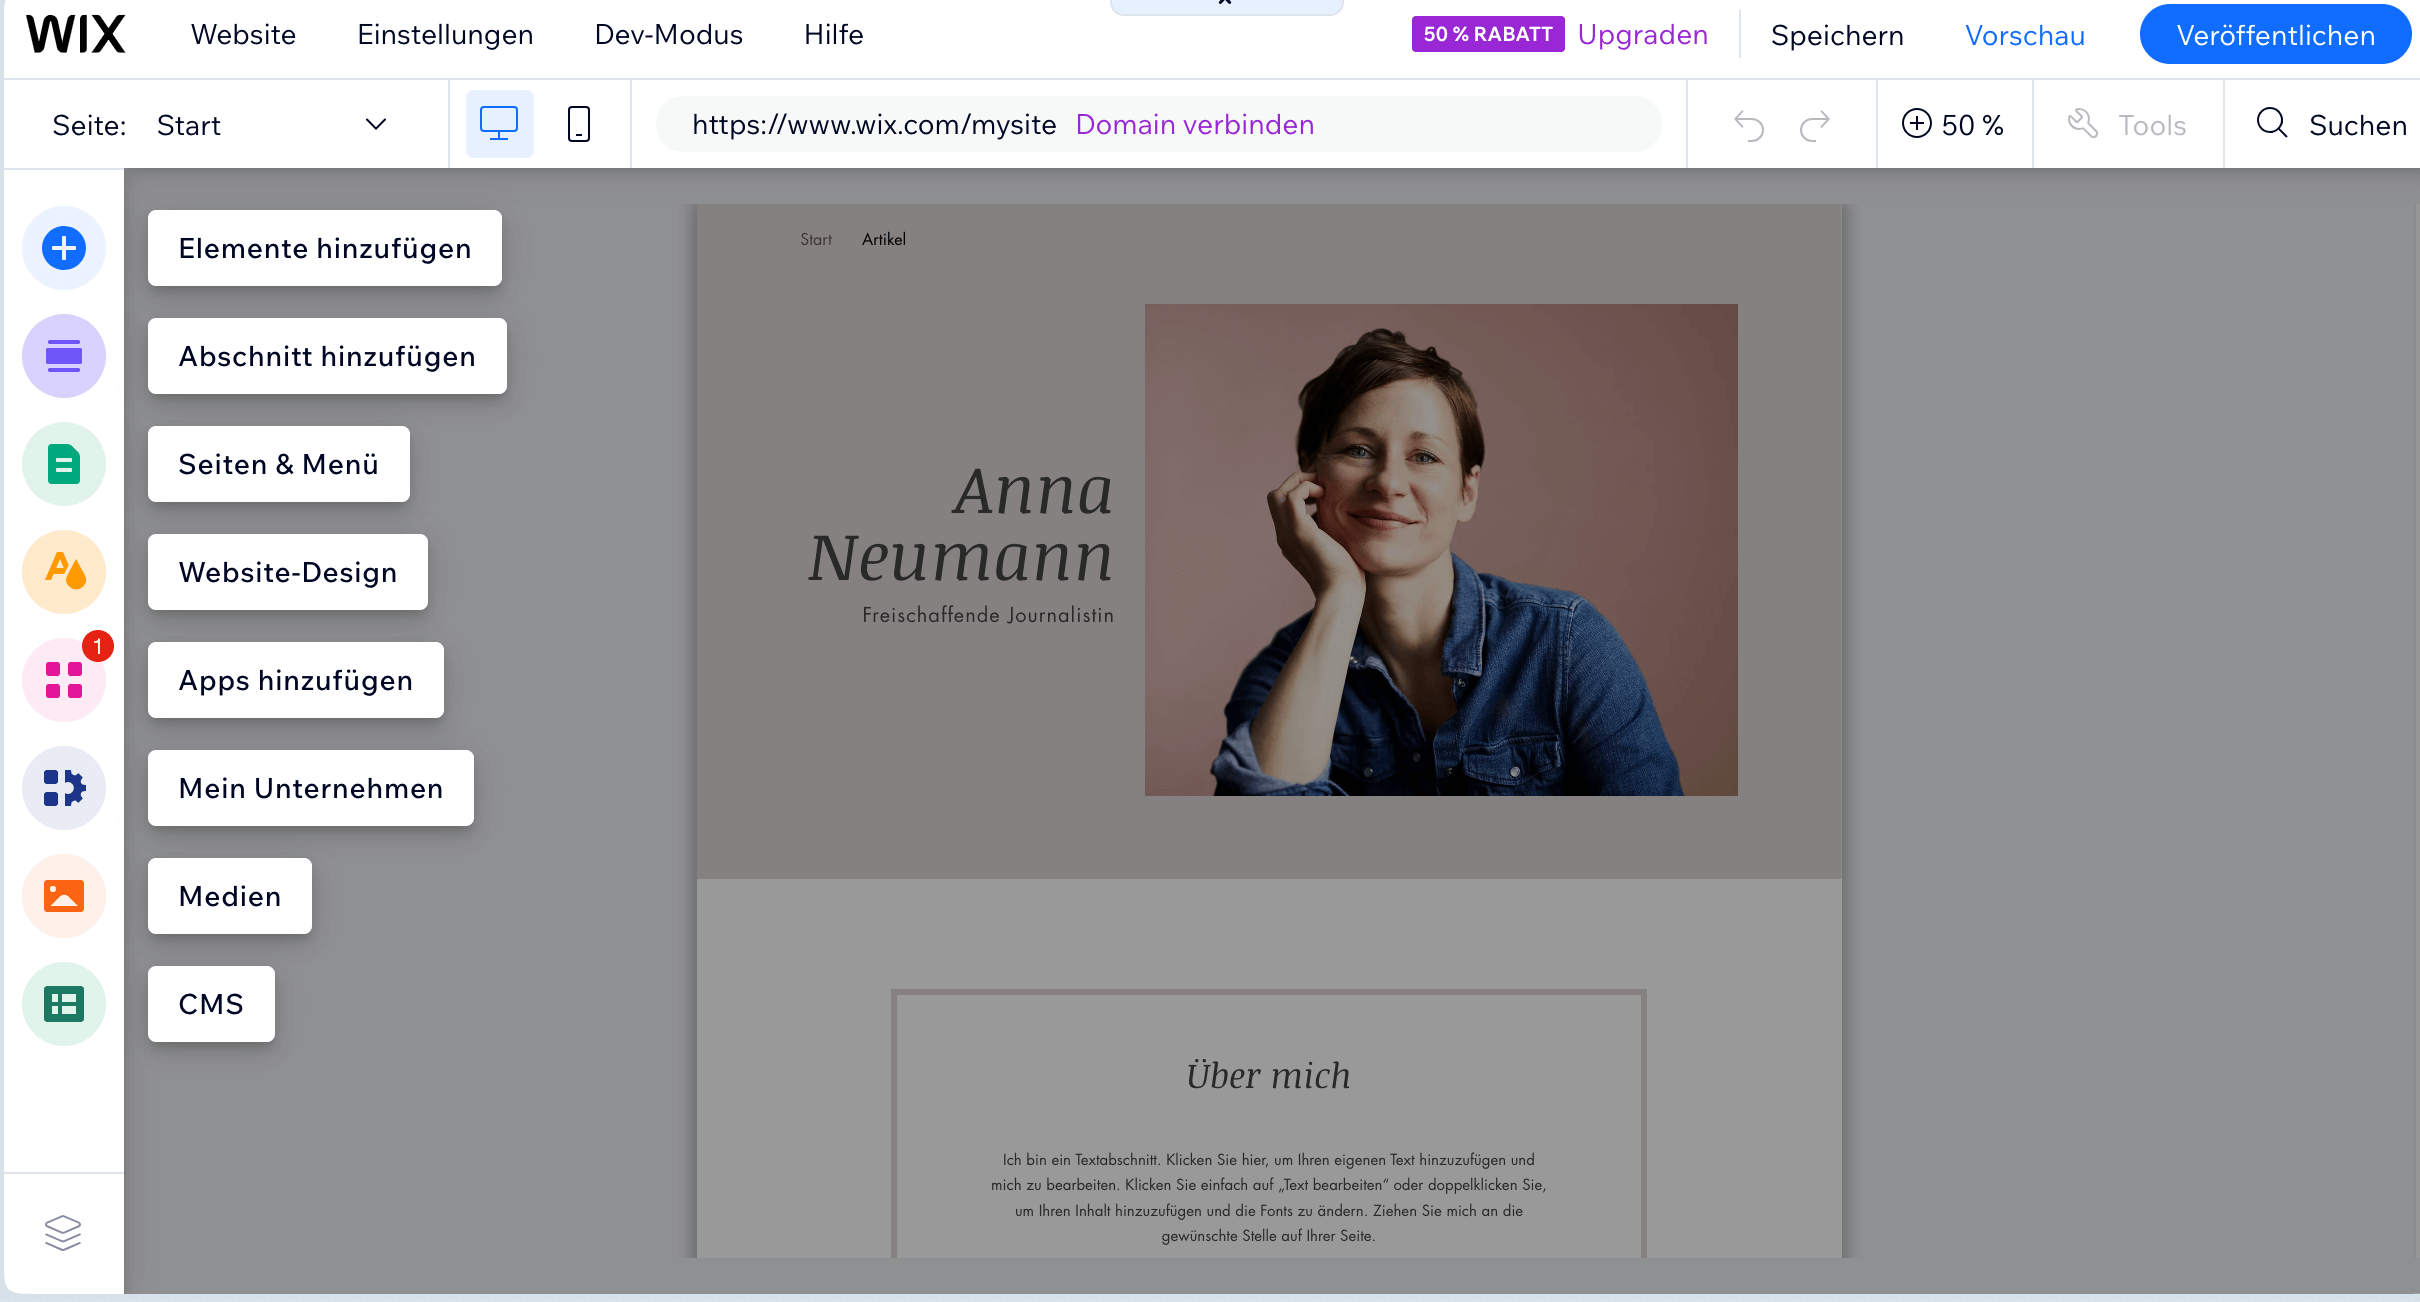Open the green Pages & Menu icon

click(x=64, y=464)
